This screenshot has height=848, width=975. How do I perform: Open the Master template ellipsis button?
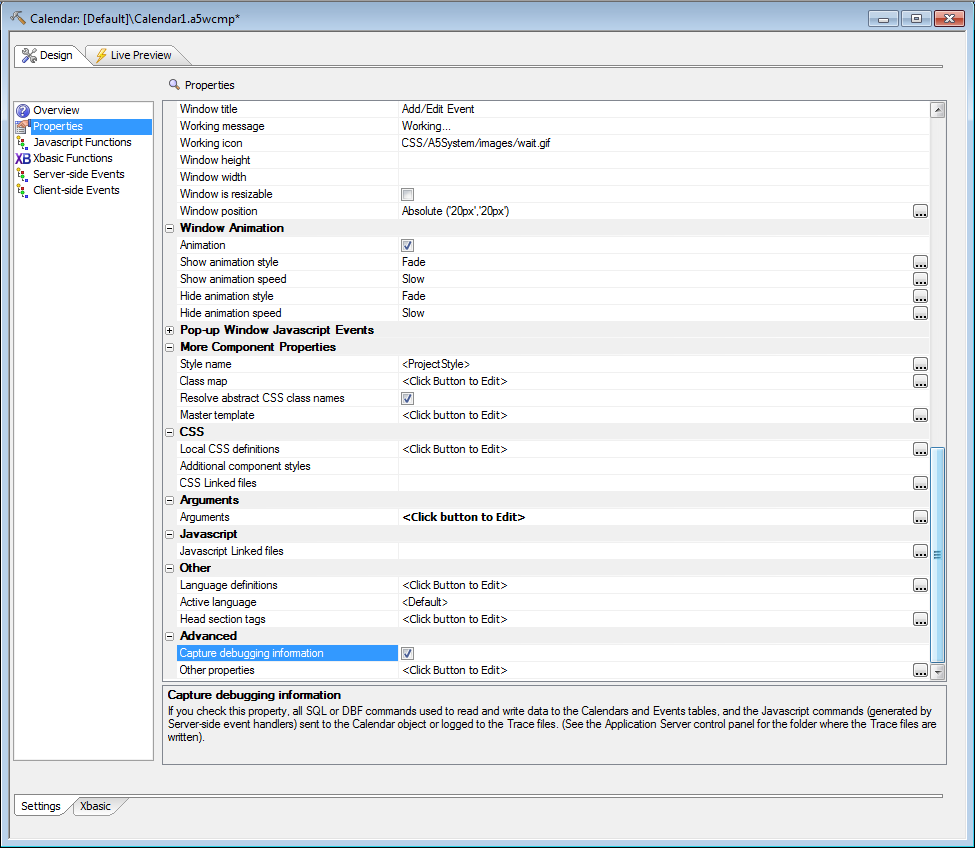tap(920, 415)
